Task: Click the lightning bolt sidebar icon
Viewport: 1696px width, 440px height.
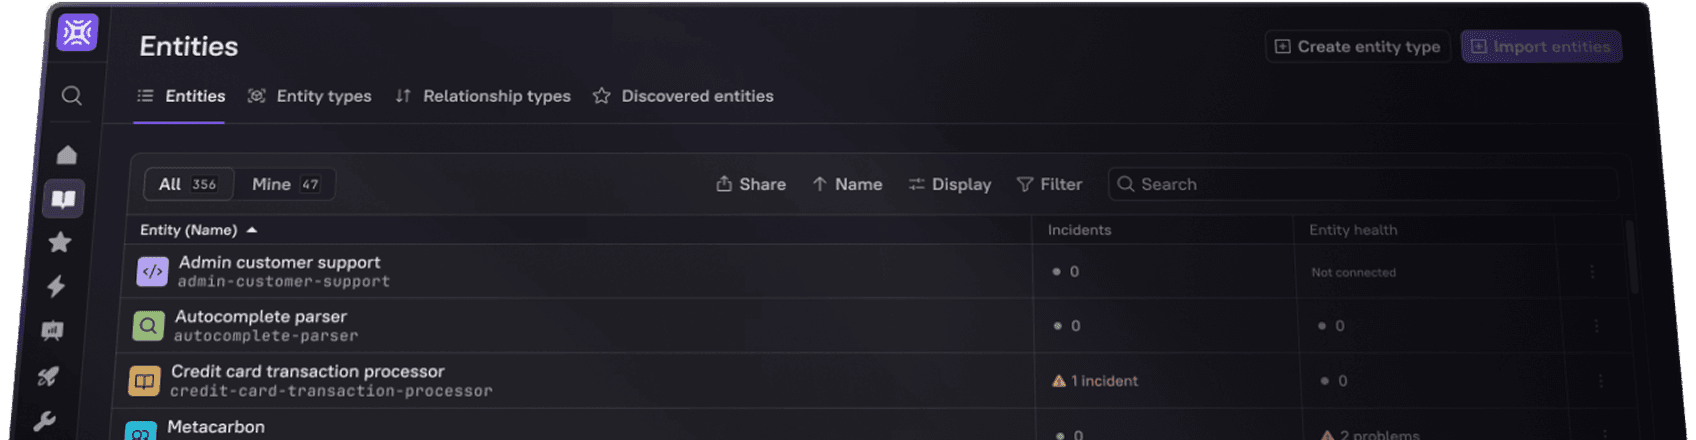Action: pyautogui.click(x=56, y=287)
